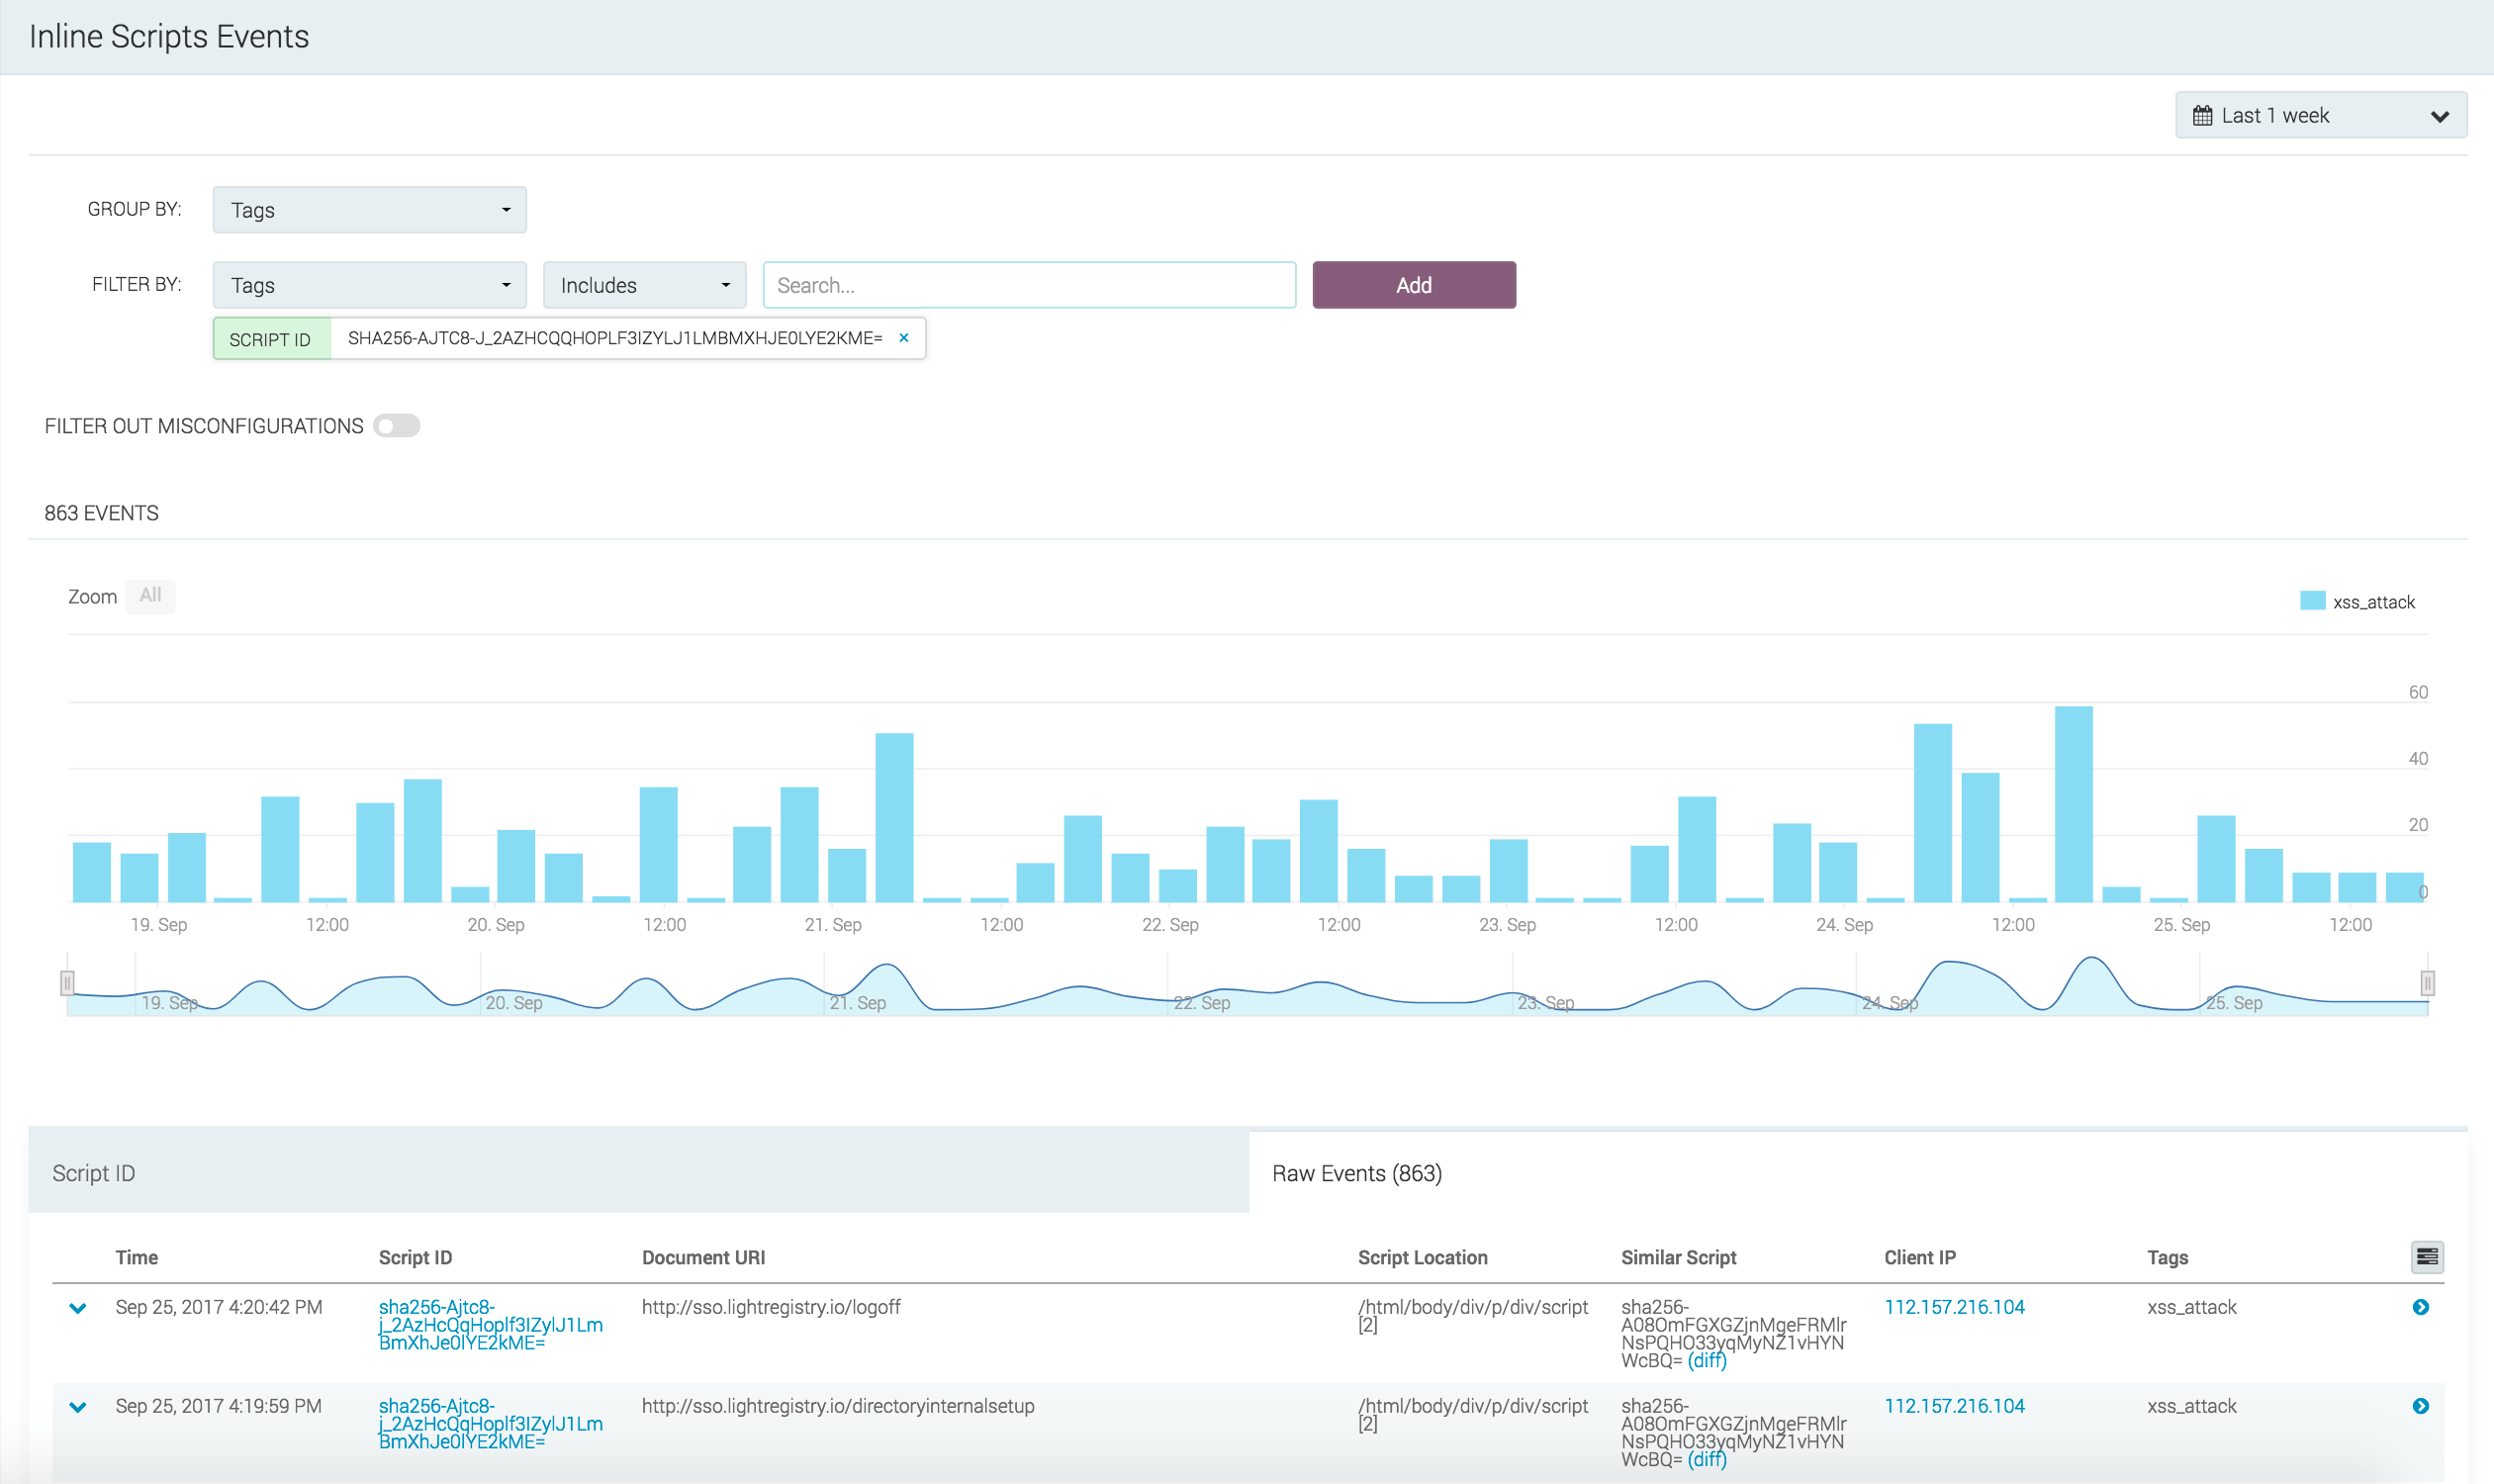Click the 863 EVENTS label
The width and height of the screenshot is (2494, 1484).
click(x=101, y=513)
